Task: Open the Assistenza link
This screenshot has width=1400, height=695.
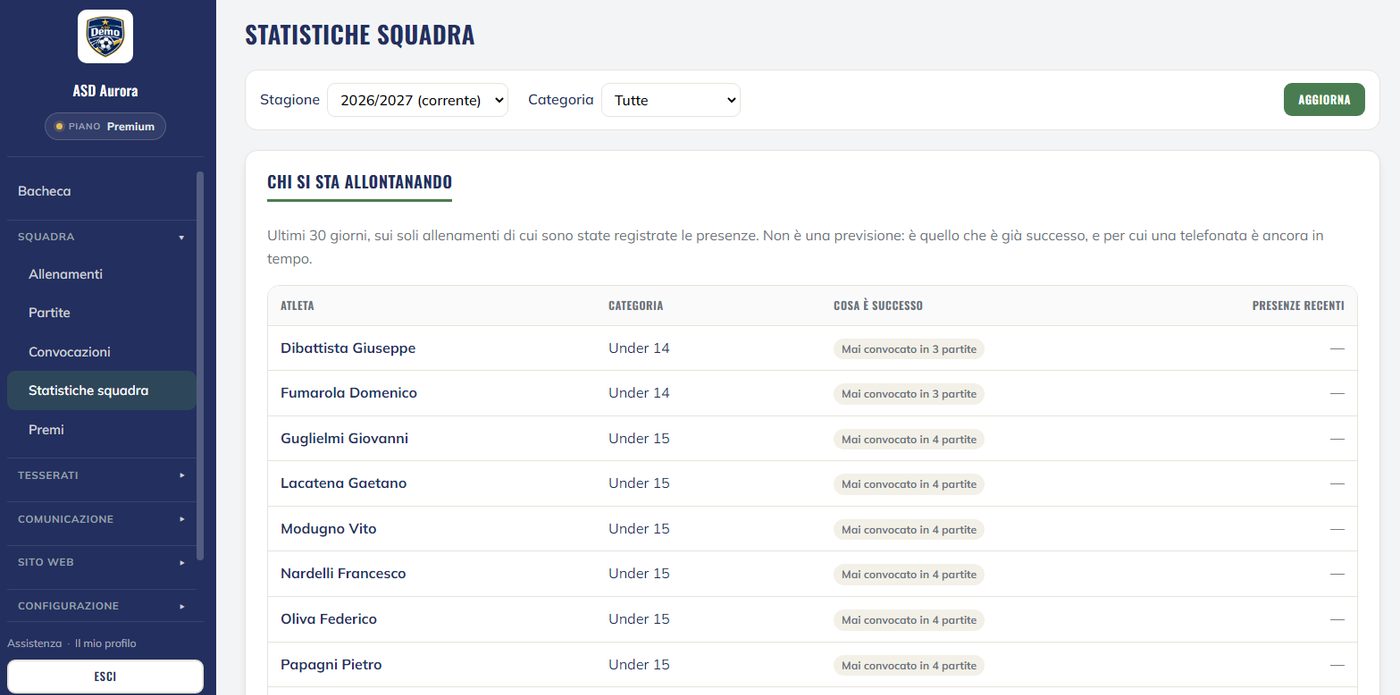Action: pyautogui.click(x=34, y=643)
